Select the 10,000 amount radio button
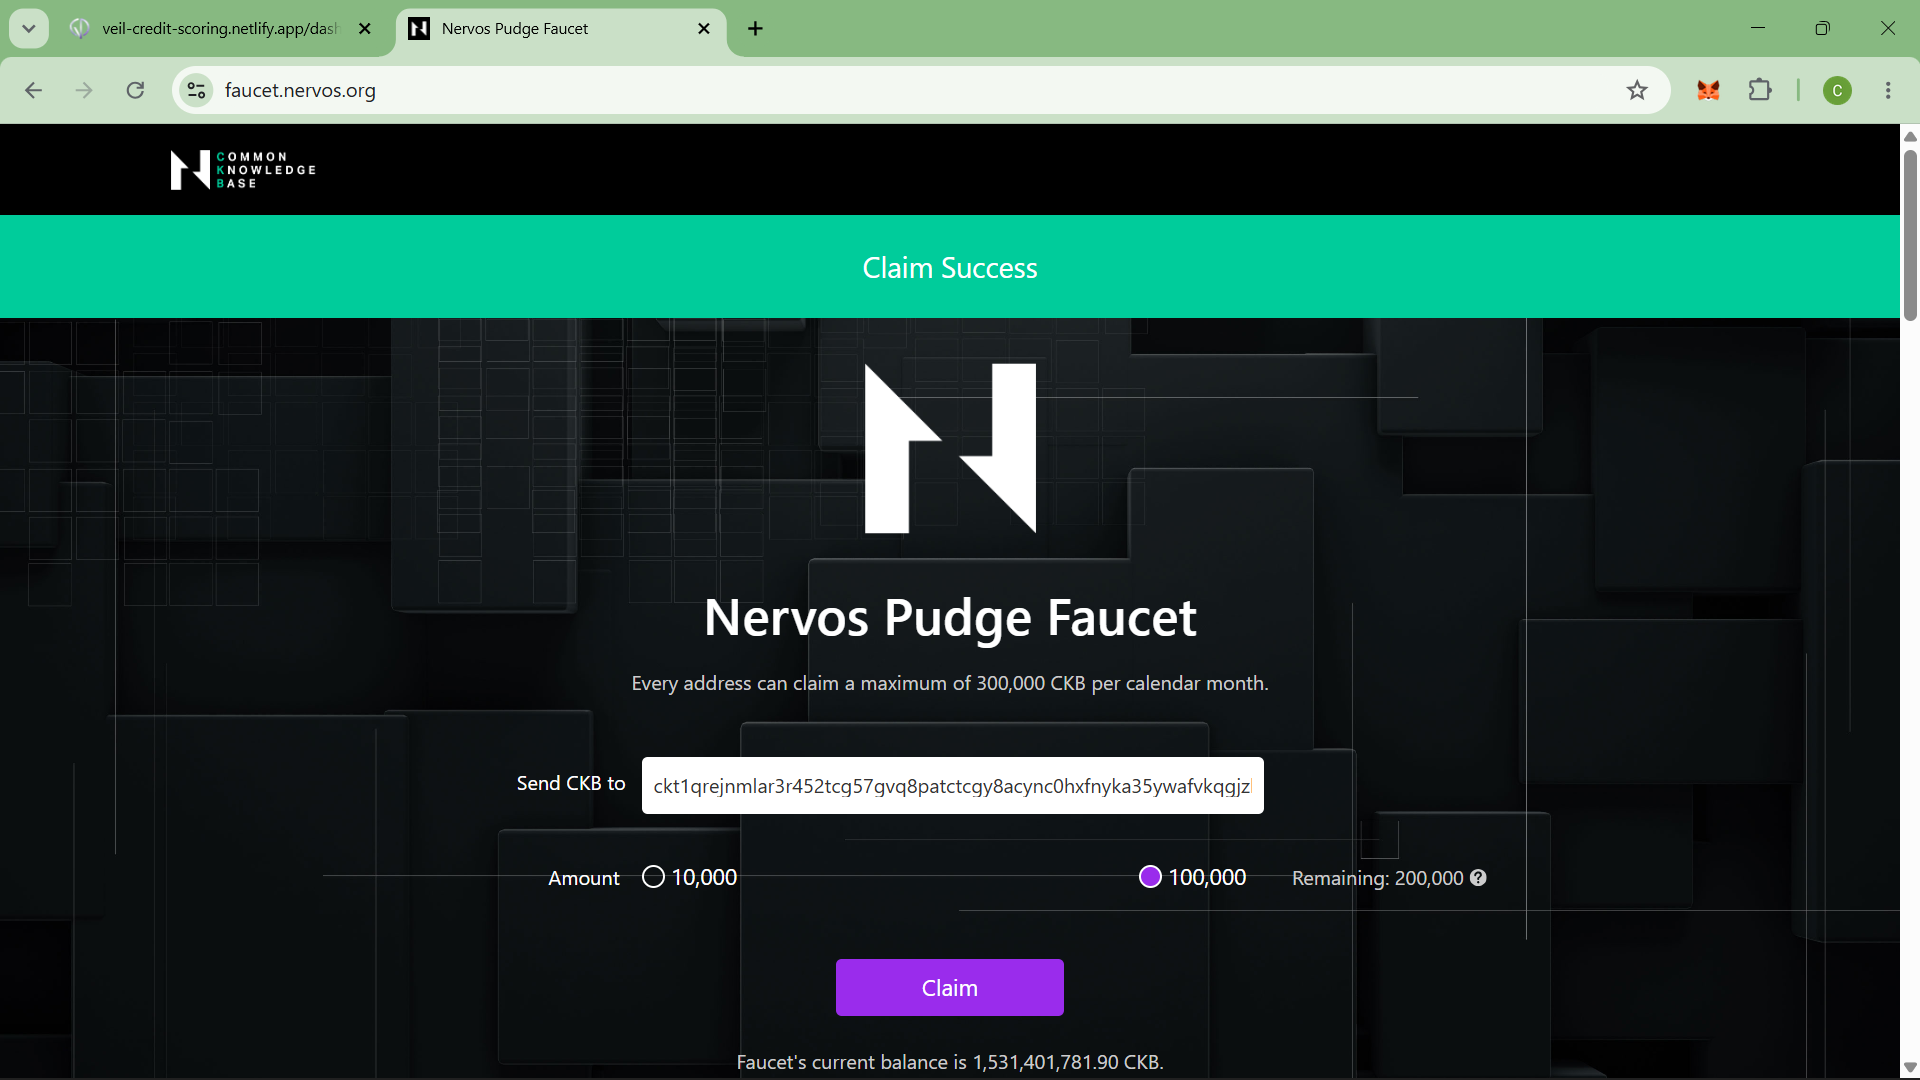 pyautogui.click(x=653, y=877)
